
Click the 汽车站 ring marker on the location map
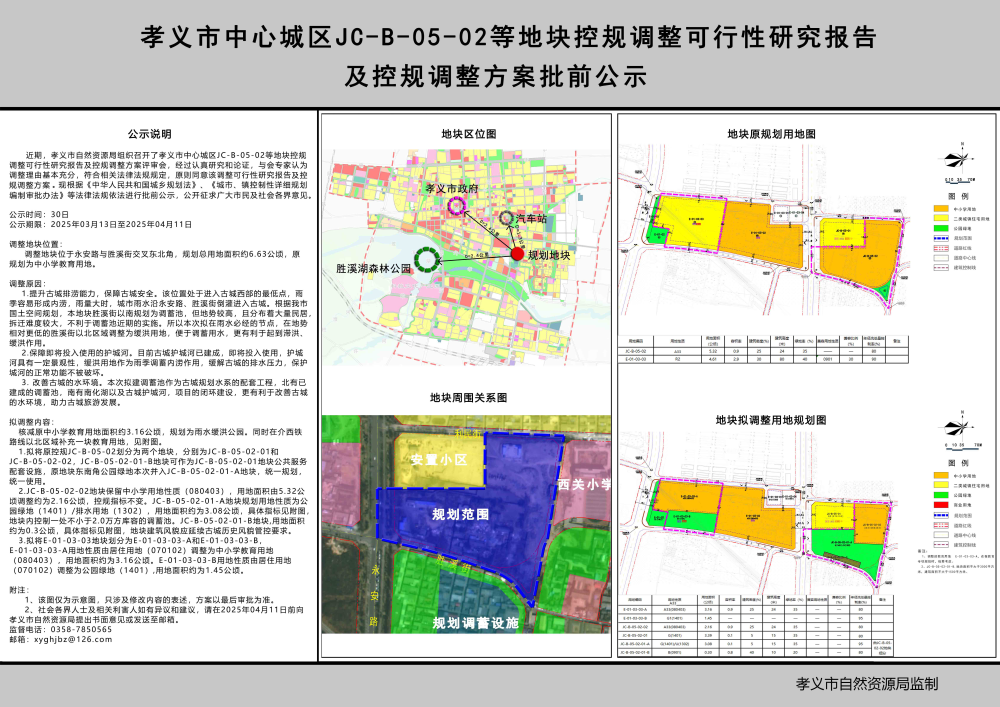point(506,218)
